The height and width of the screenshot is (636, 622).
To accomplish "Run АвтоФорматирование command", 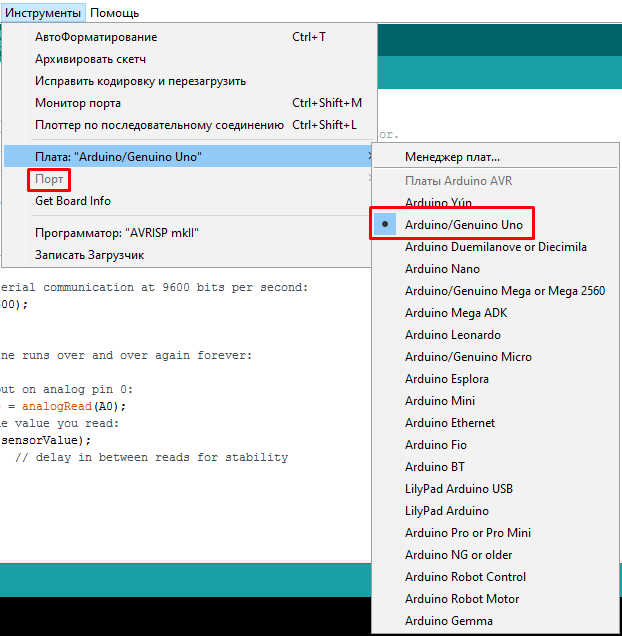I will tap(189, 37).
